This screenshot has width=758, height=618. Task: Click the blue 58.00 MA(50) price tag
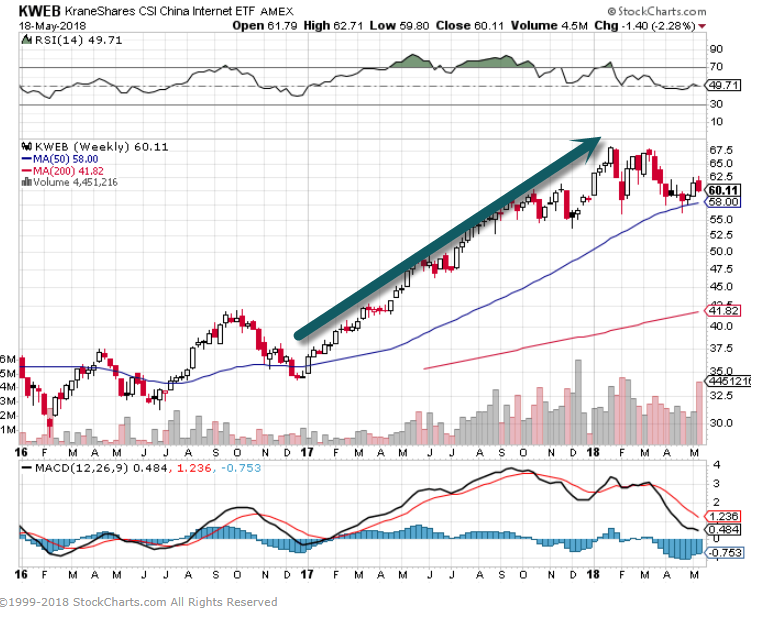pos(723,202)
